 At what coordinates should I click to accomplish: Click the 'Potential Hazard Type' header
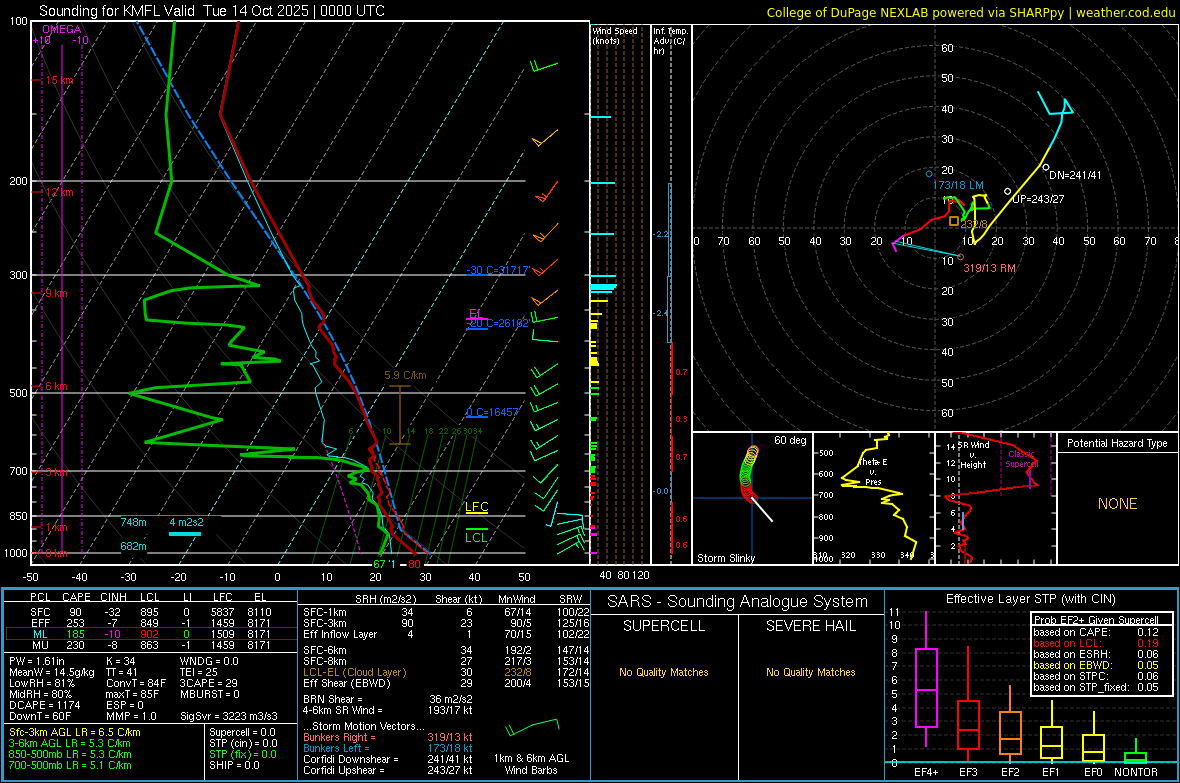pyautogui.click(x=1117, y=443)
